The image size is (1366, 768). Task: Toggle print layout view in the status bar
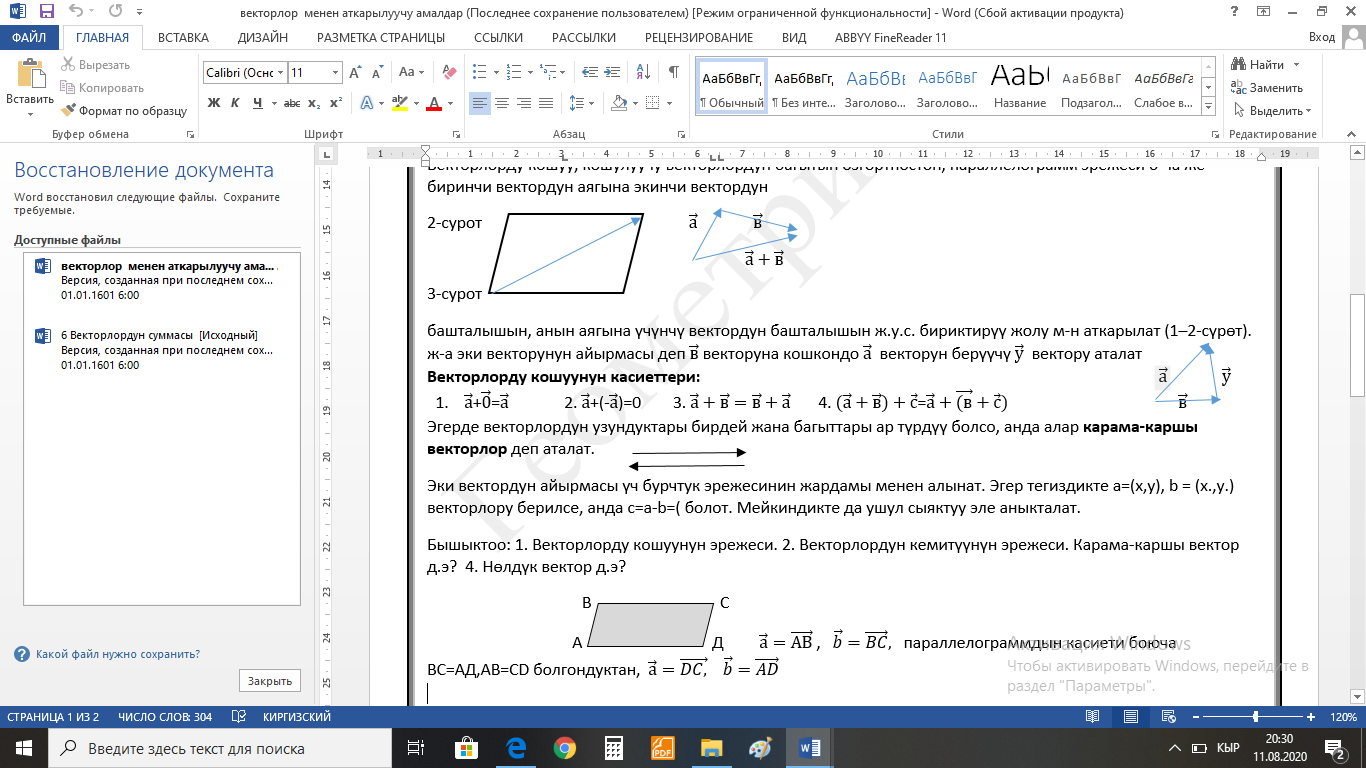coord(1131,717)
